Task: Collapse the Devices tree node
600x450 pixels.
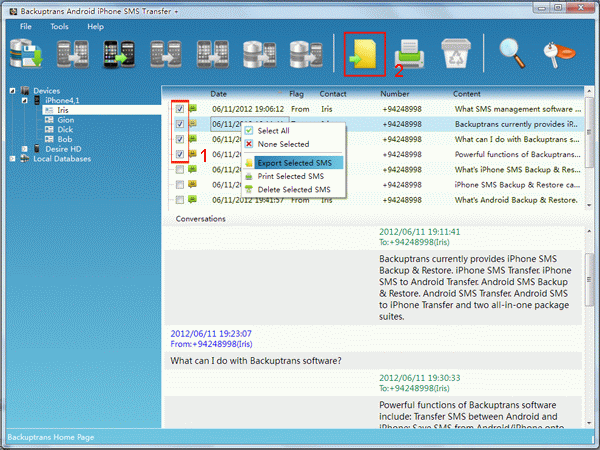Action: pyautogui.click(x=13, y=91)
